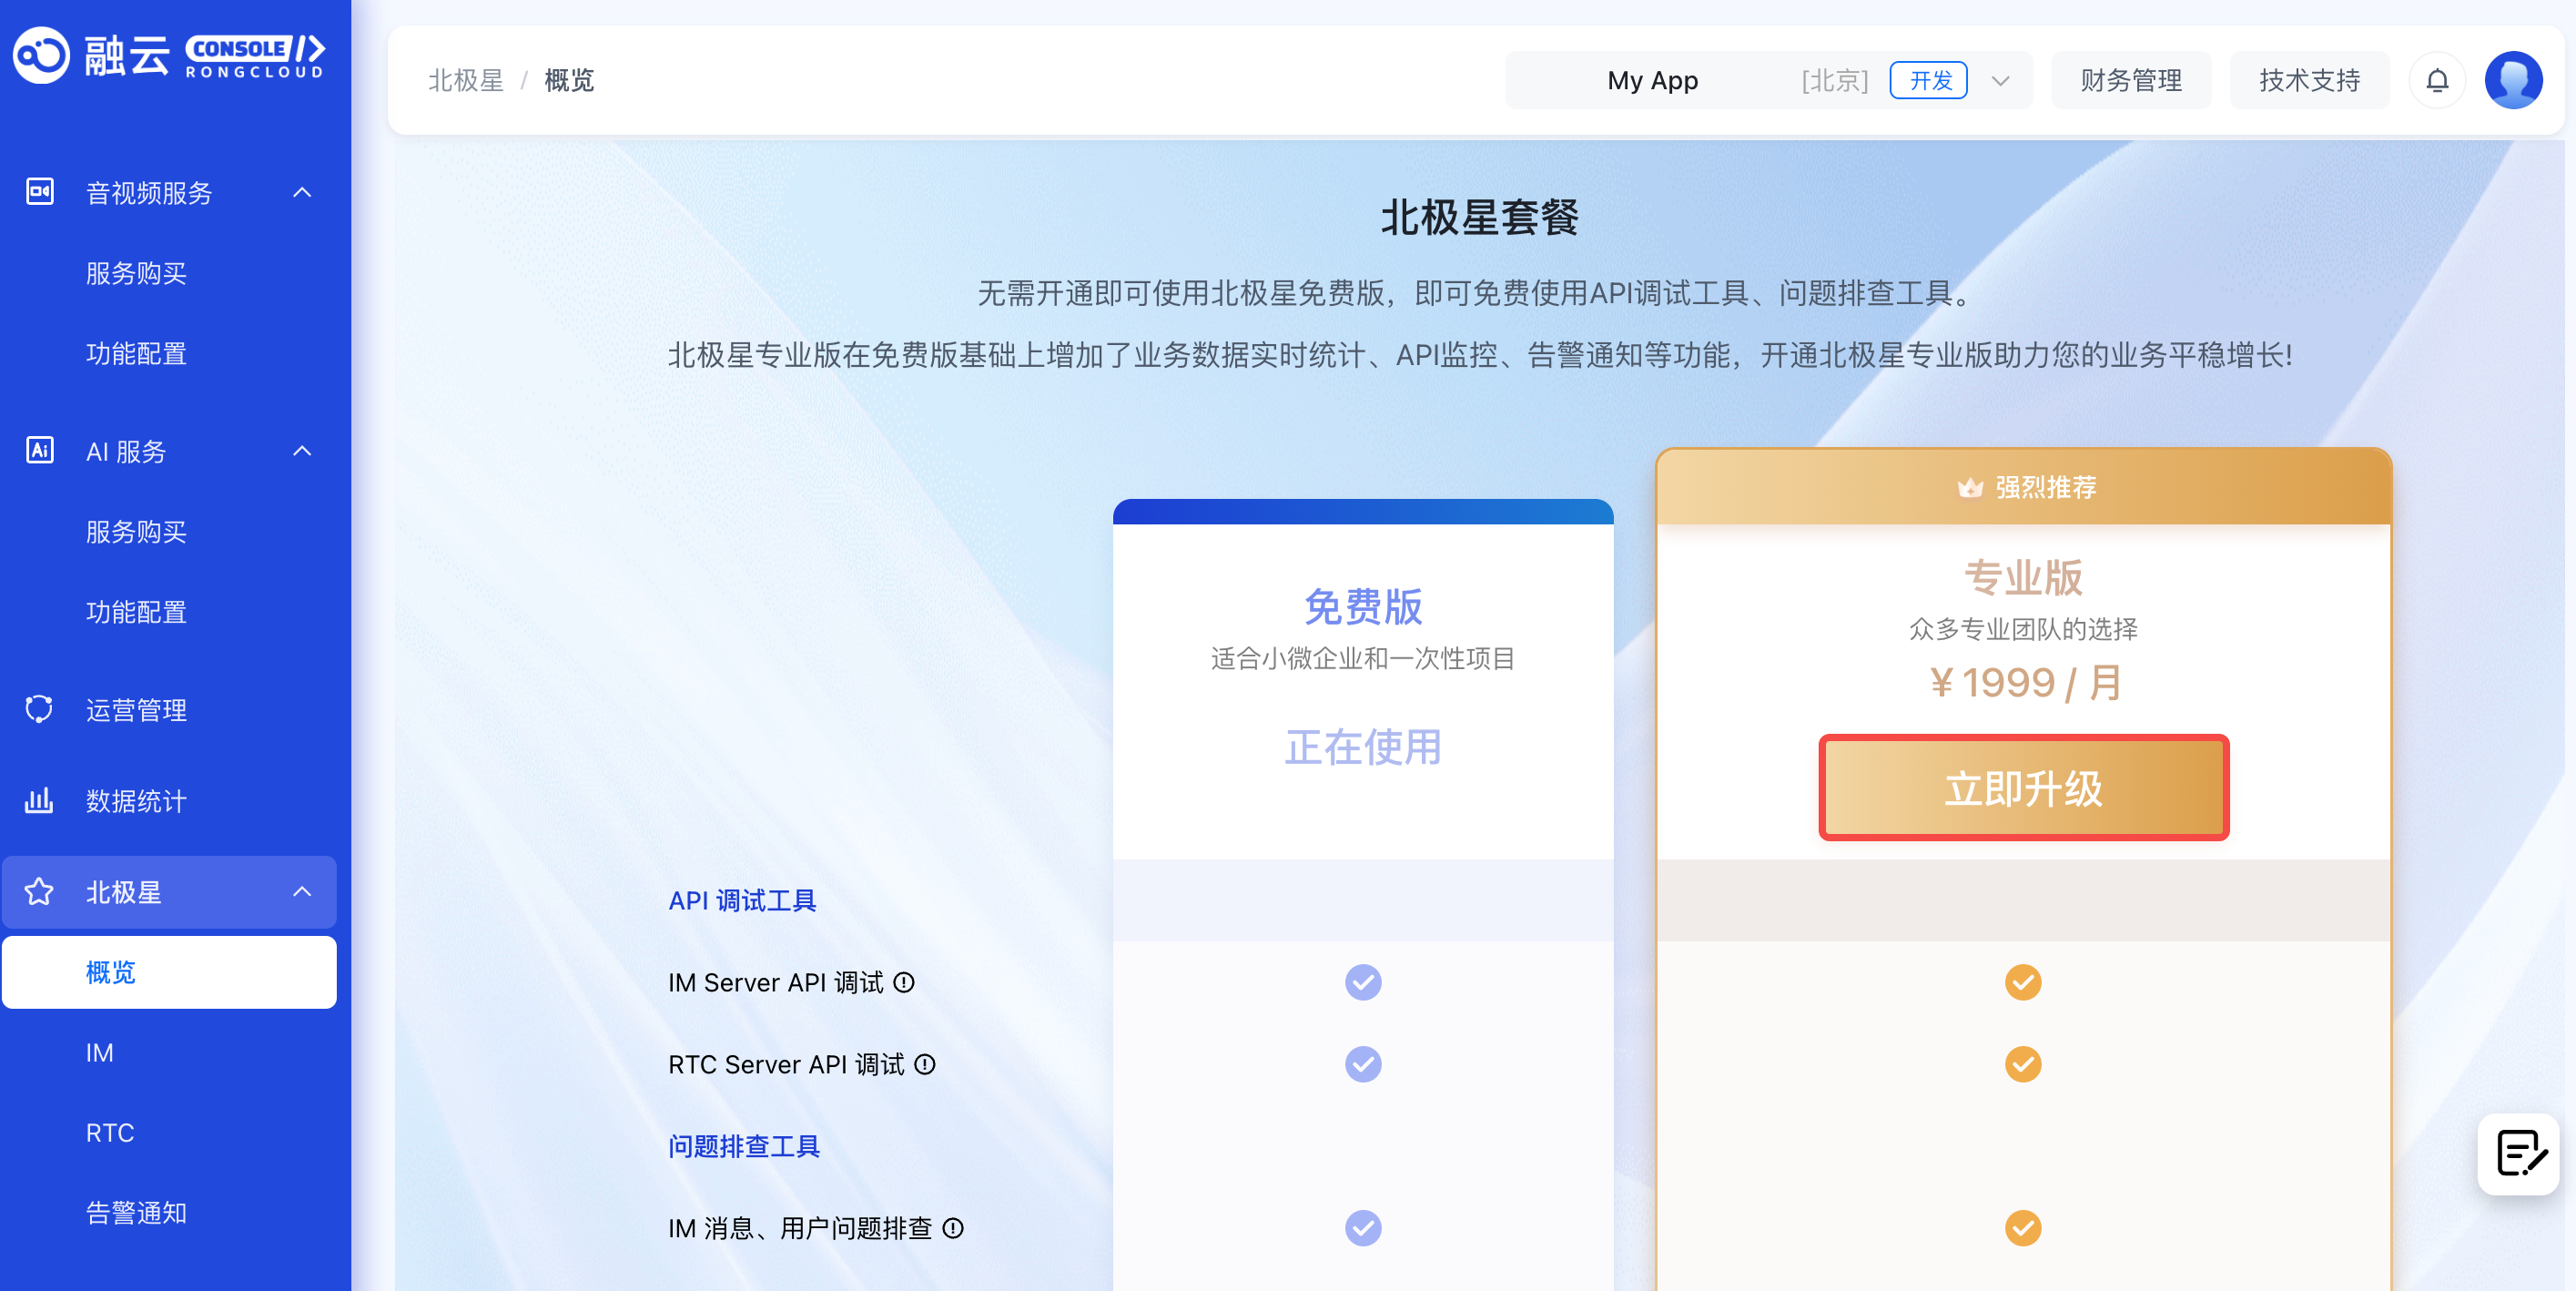The height and width of the screenshot is (1291, 2576).
Task: Open the notification bell icon
Action: [2438, 79]
